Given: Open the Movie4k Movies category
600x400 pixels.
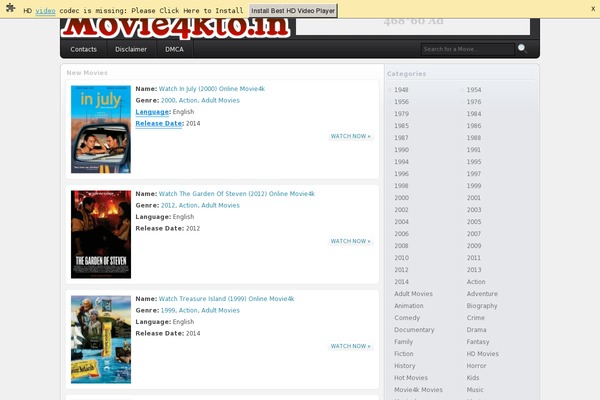Looking at the screenshot, I should pyautogui.click(x=418, y=390).
